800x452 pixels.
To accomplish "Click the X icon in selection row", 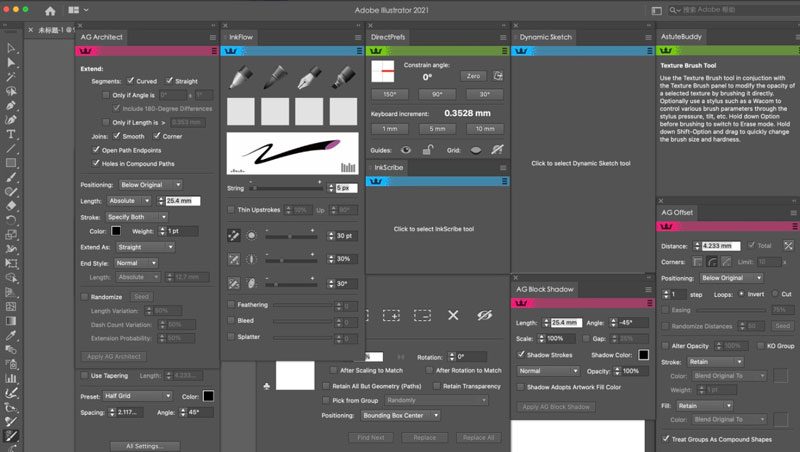I will [453, 315].
